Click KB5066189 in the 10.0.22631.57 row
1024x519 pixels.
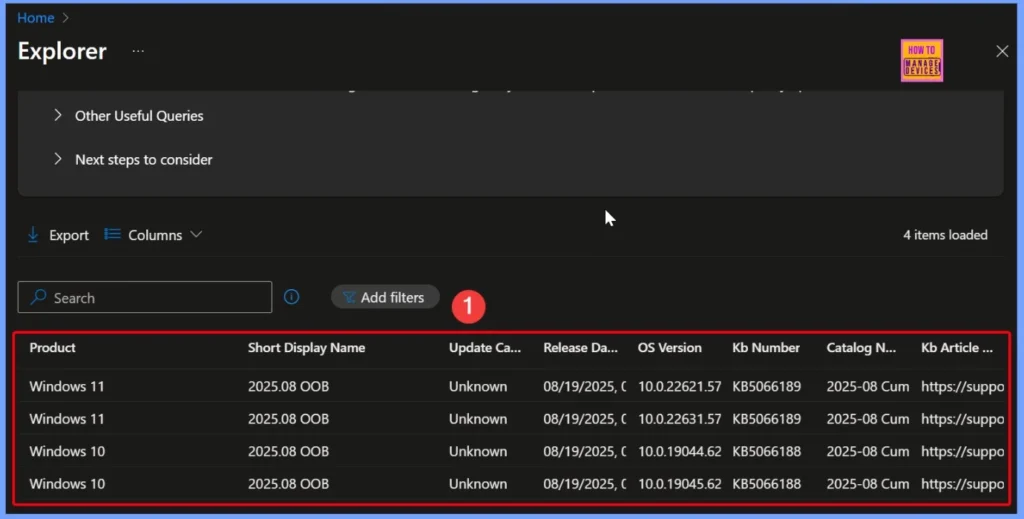(766, 419)
